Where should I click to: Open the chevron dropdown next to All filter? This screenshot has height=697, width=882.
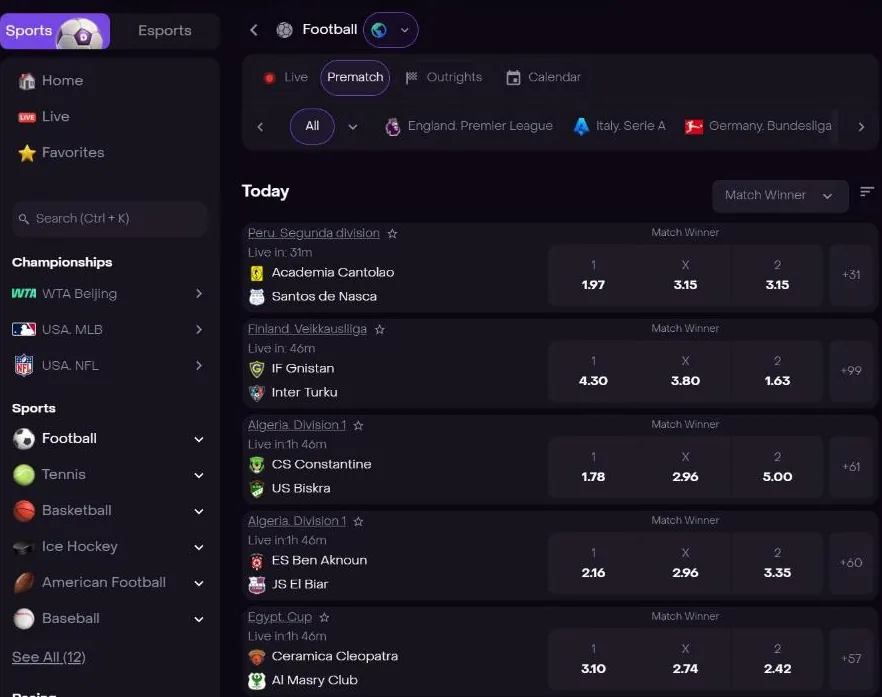[353, 127]
